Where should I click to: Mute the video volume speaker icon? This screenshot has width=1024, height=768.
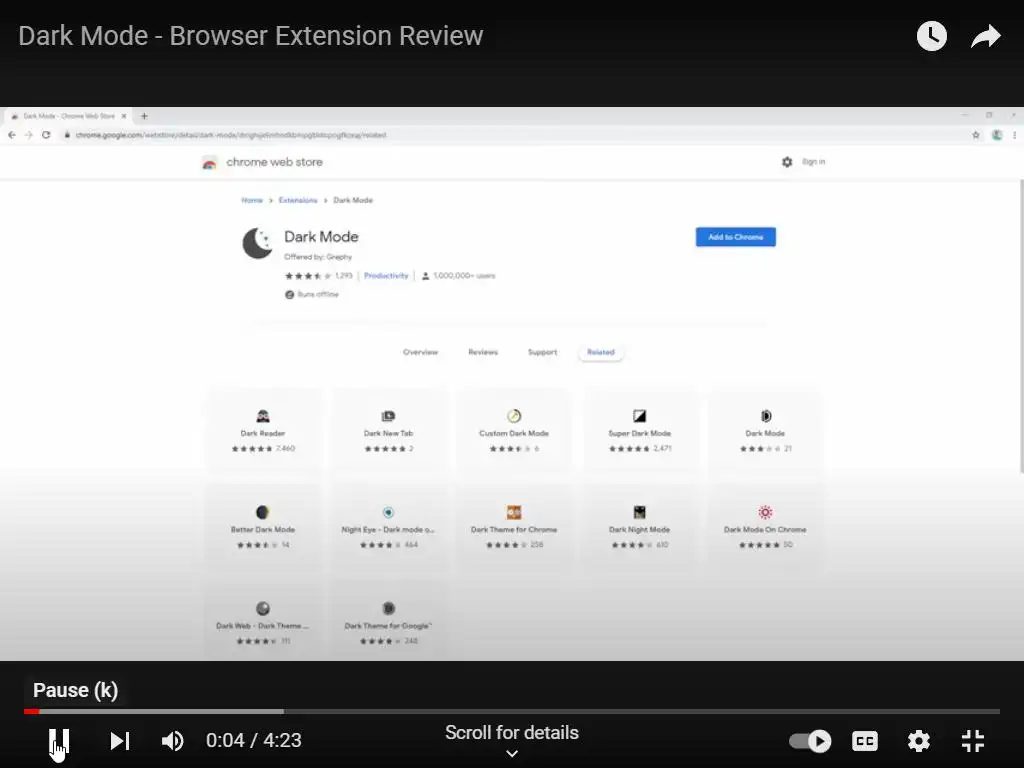click(x=172, y=741)
